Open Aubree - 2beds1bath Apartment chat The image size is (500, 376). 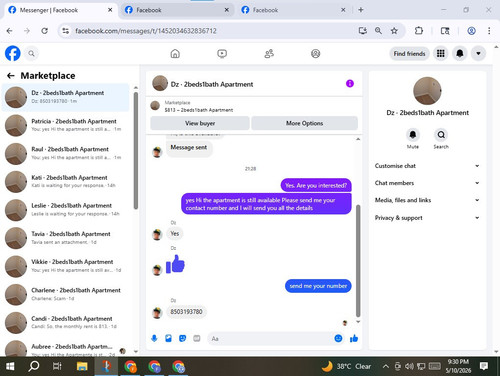[x=66, y=348]
